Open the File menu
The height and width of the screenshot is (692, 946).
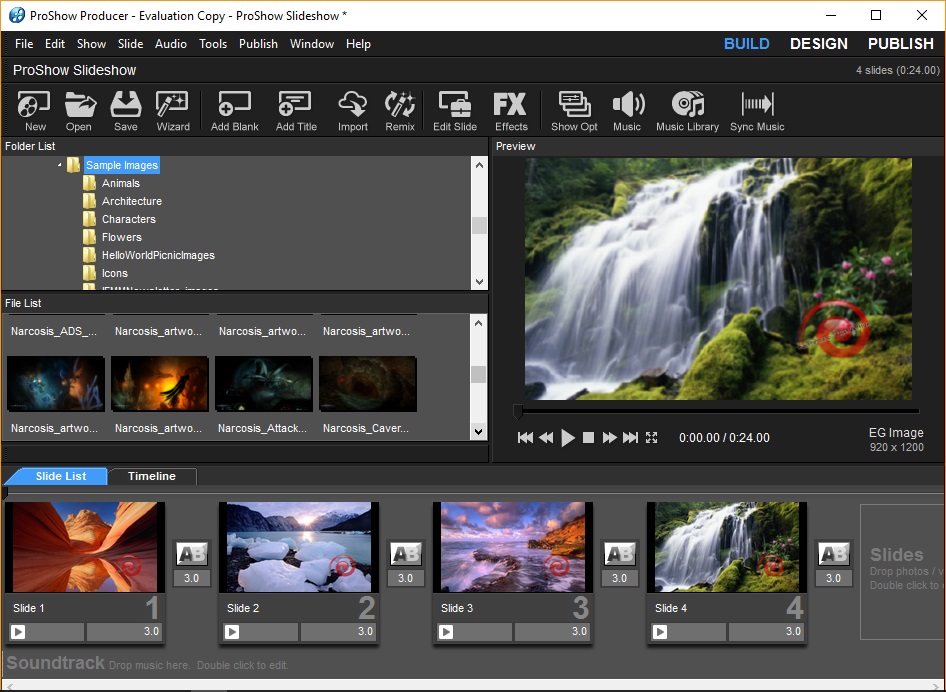click(24, 44)
